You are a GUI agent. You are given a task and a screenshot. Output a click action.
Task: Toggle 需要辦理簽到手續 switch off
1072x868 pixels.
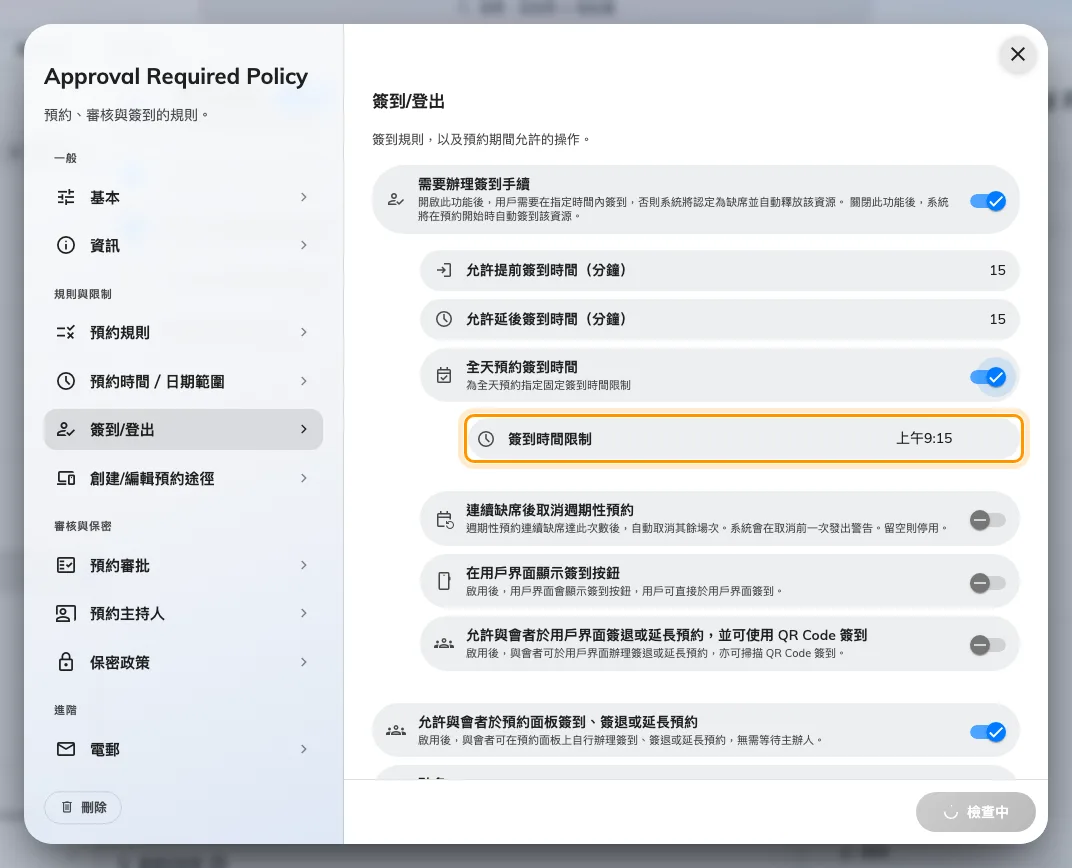pos(987,201)
